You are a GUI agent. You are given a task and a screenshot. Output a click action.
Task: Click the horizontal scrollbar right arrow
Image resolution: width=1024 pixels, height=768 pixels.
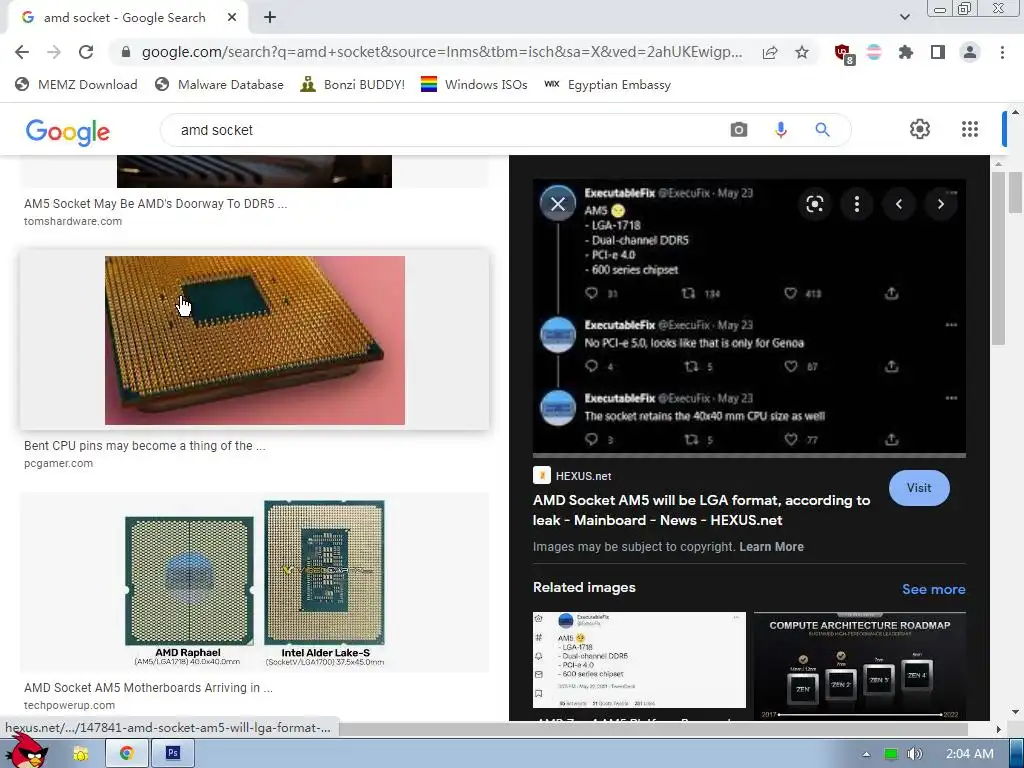[998, 728]
